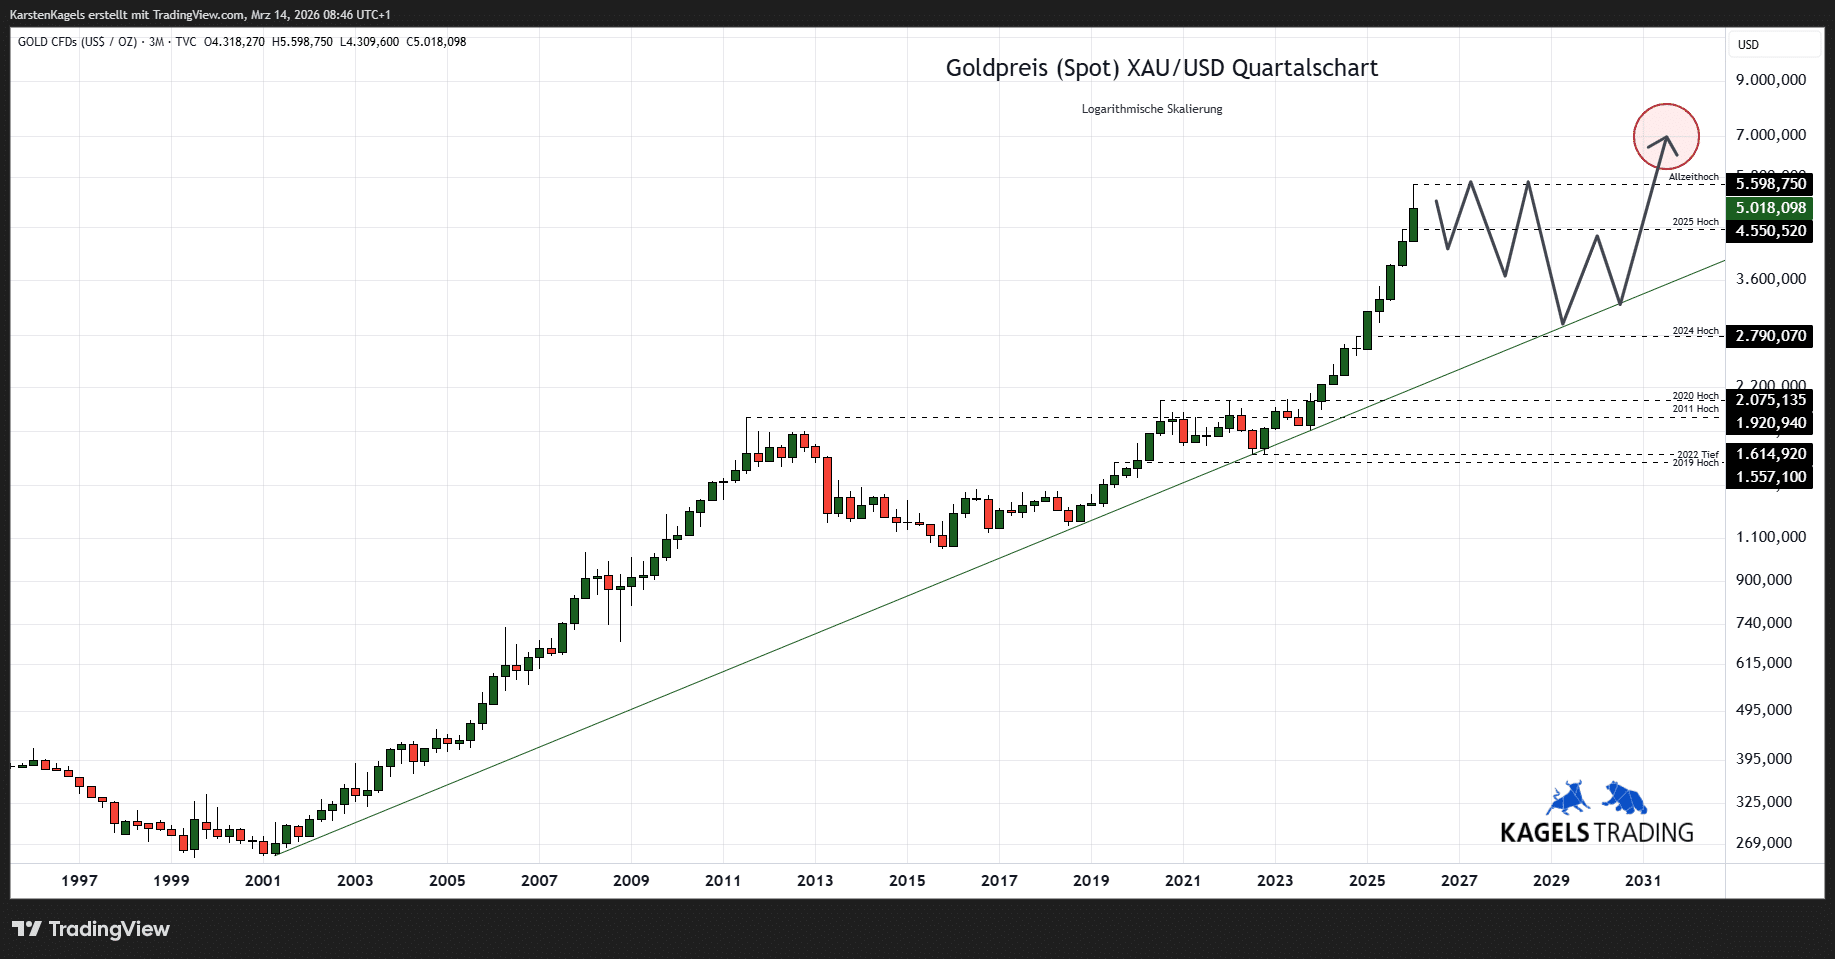Click the 2.790,070 price label
Image resolution: width=1835 pixels, height=959 pixels.
click(1770, 336)
